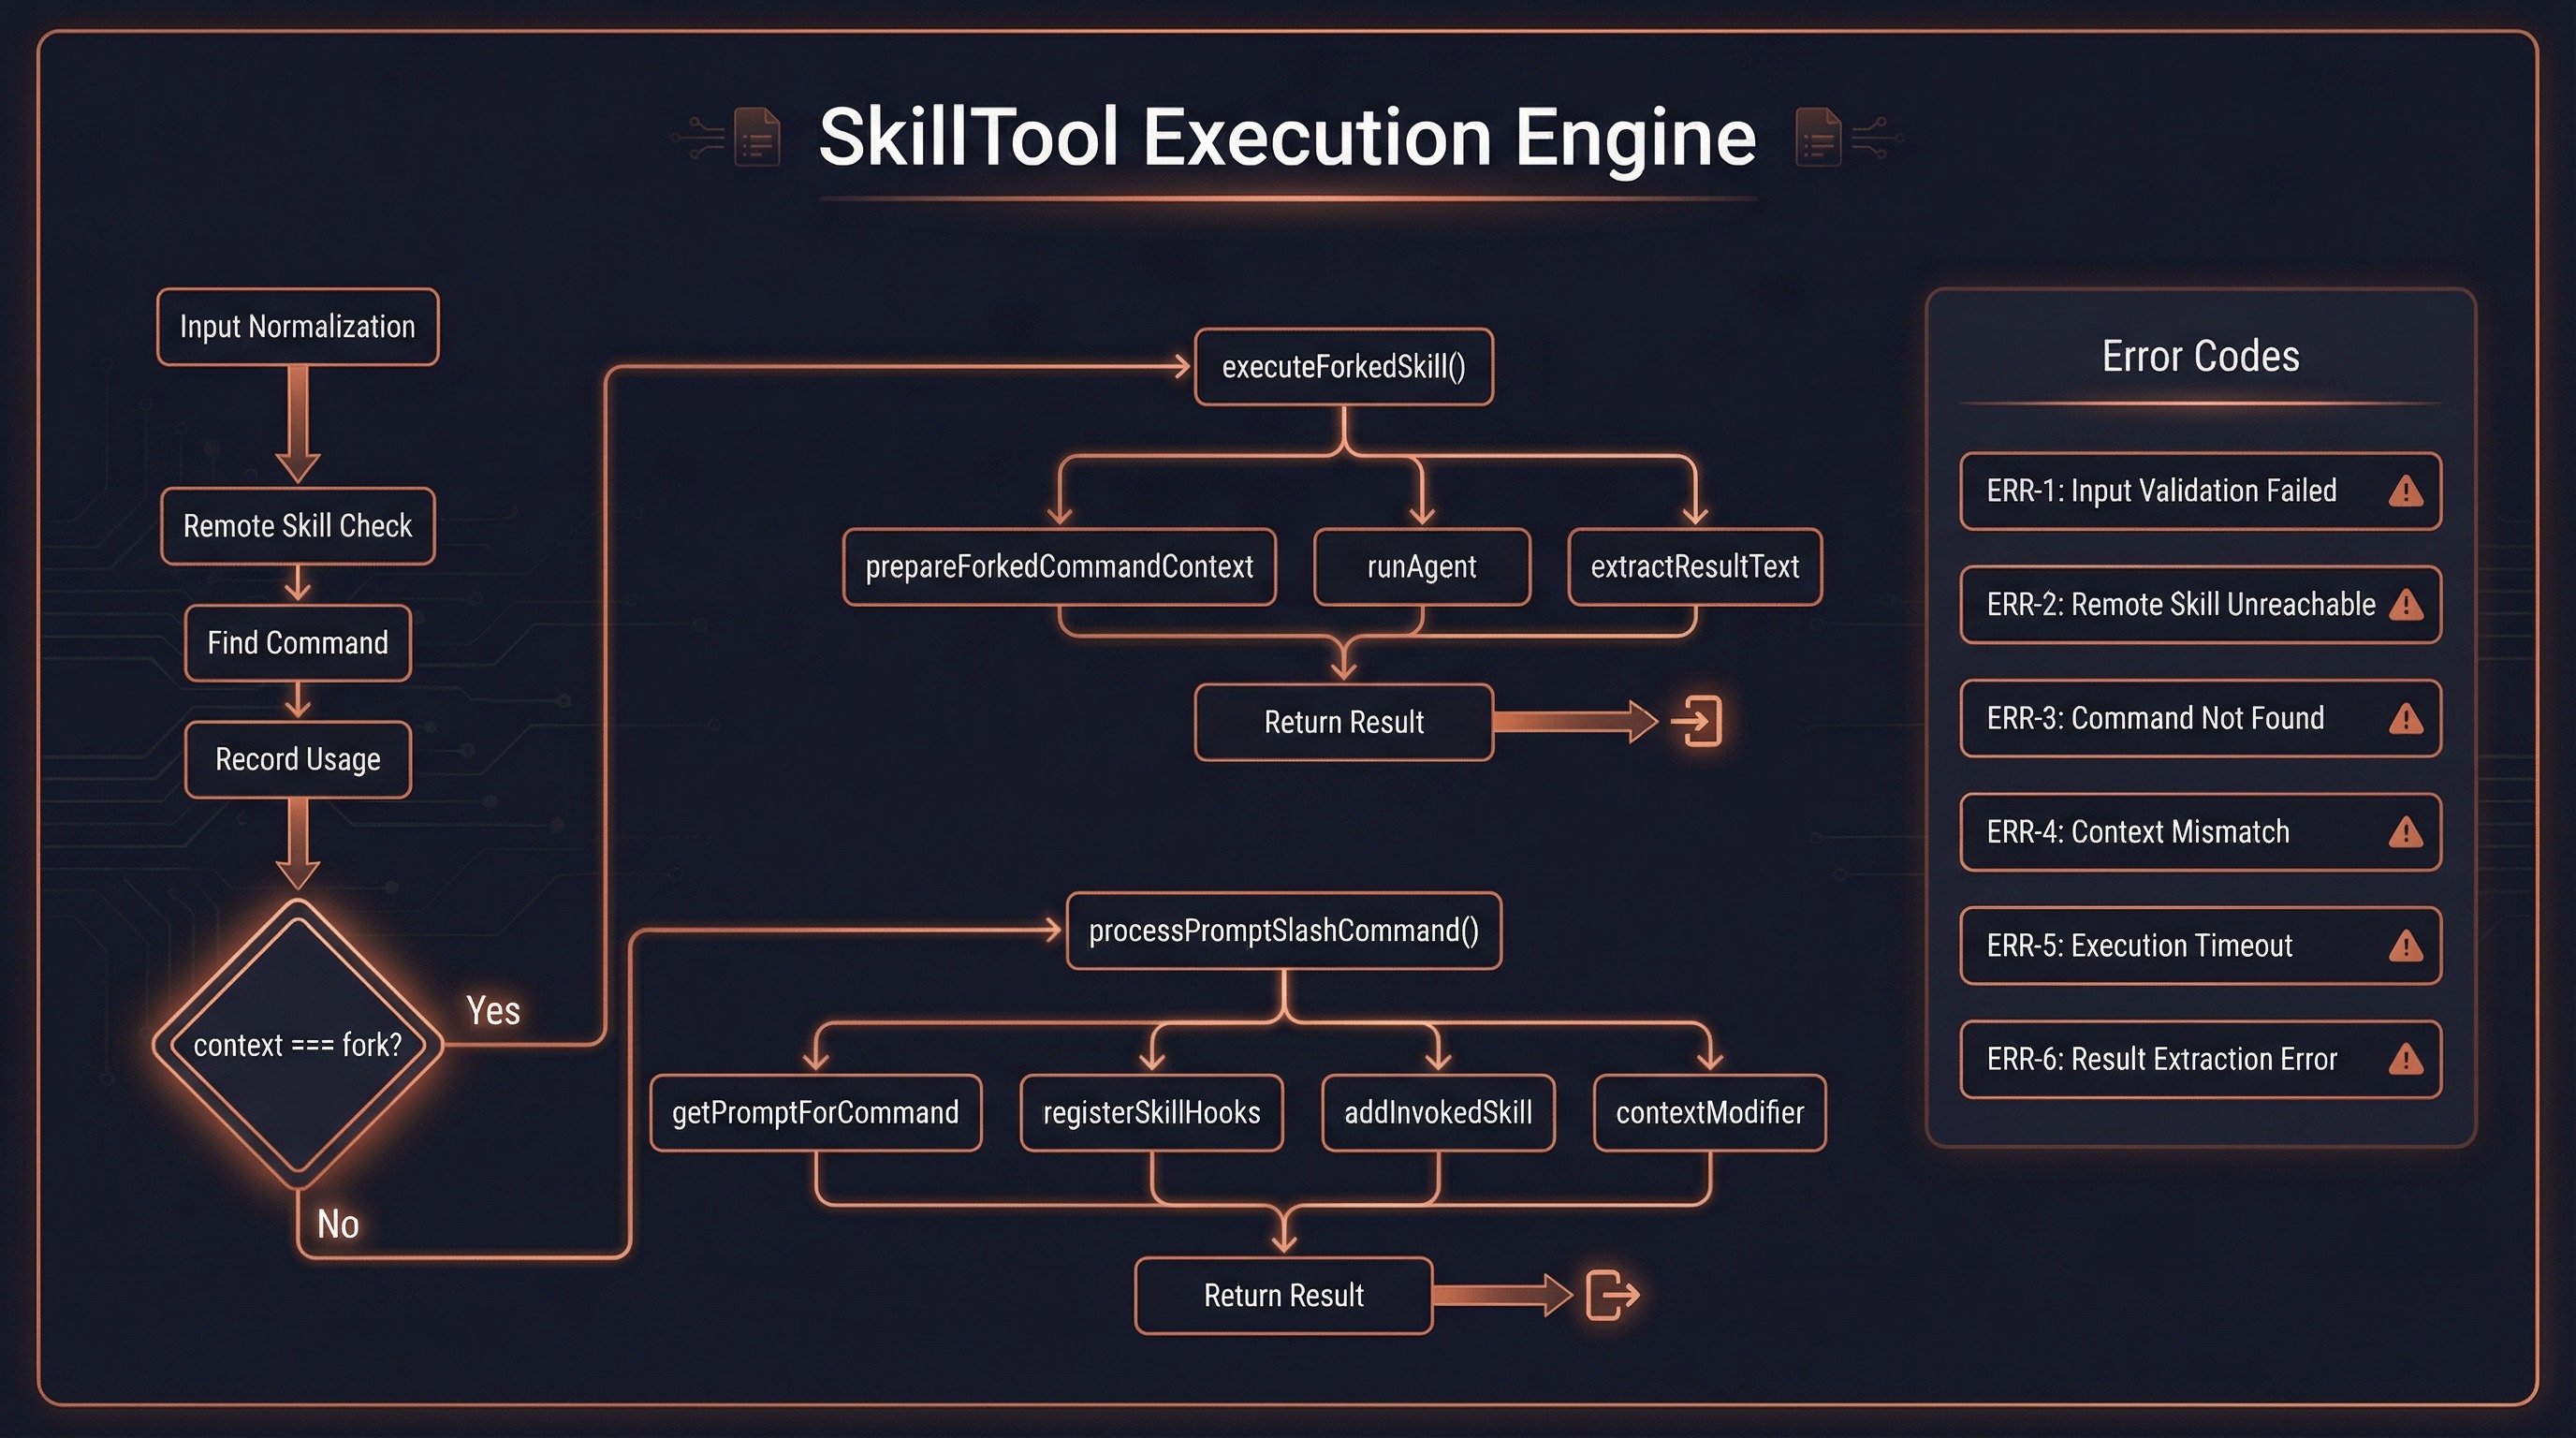Click the lower Return Result box
Viewport: 2576px width, 1438px height.
pos(1283,1295)
